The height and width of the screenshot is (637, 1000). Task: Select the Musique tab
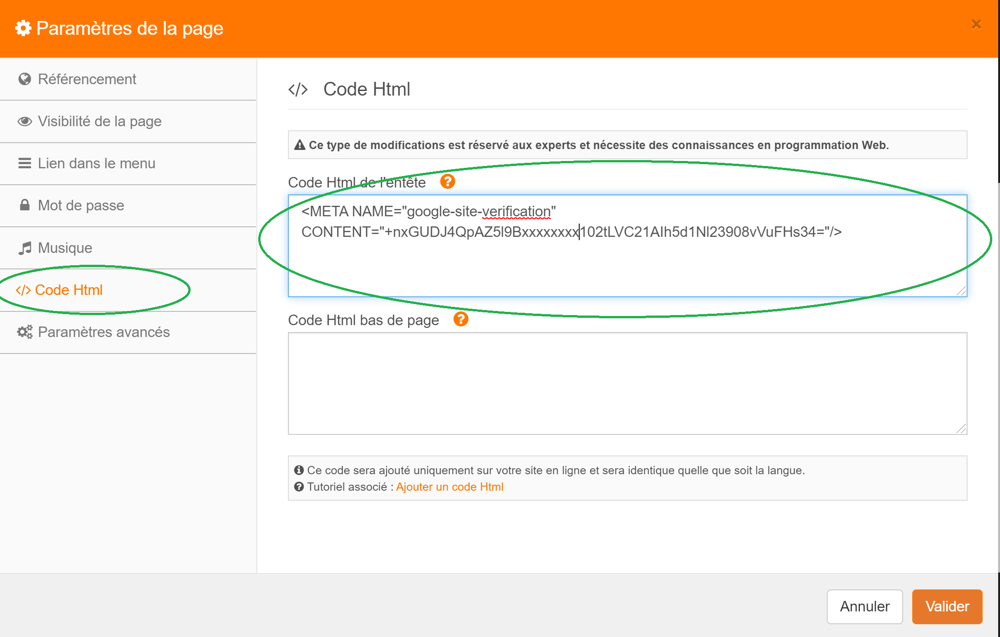65,248
